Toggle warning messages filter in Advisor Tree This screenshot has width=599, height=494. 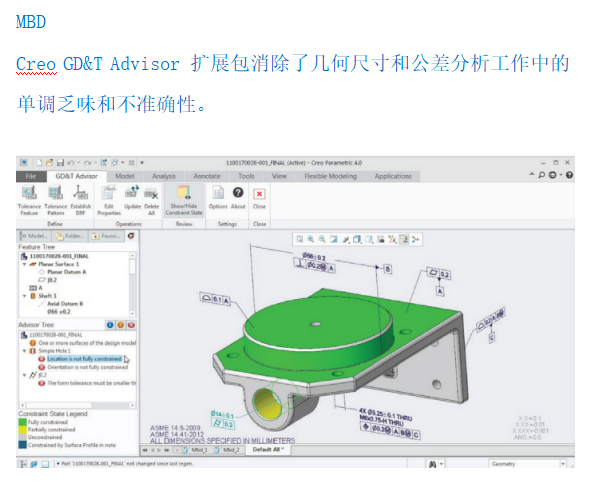click(121, 325)
